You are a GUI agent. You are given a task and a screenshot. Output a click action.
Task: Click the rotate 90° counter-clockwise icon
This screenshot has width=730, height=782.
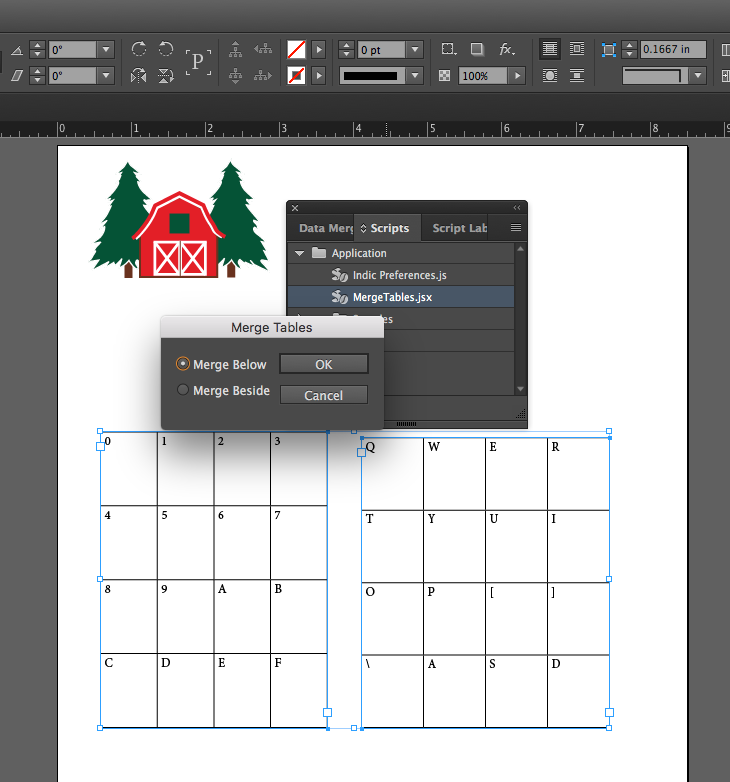pos(166,49)
